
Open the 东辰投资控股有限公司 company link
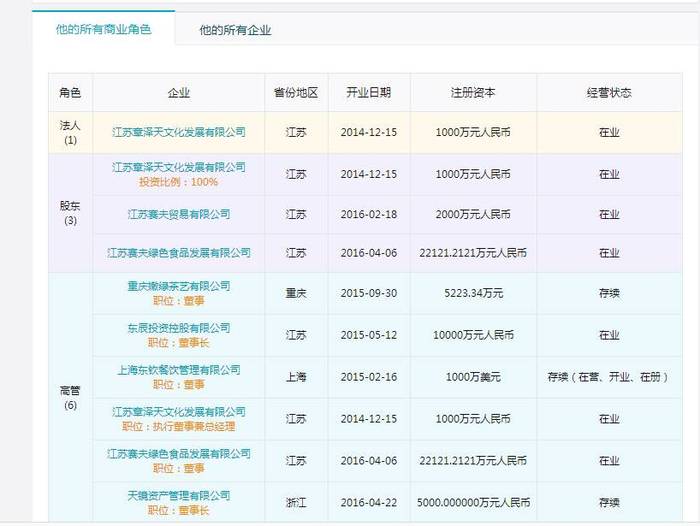(179, 328)
